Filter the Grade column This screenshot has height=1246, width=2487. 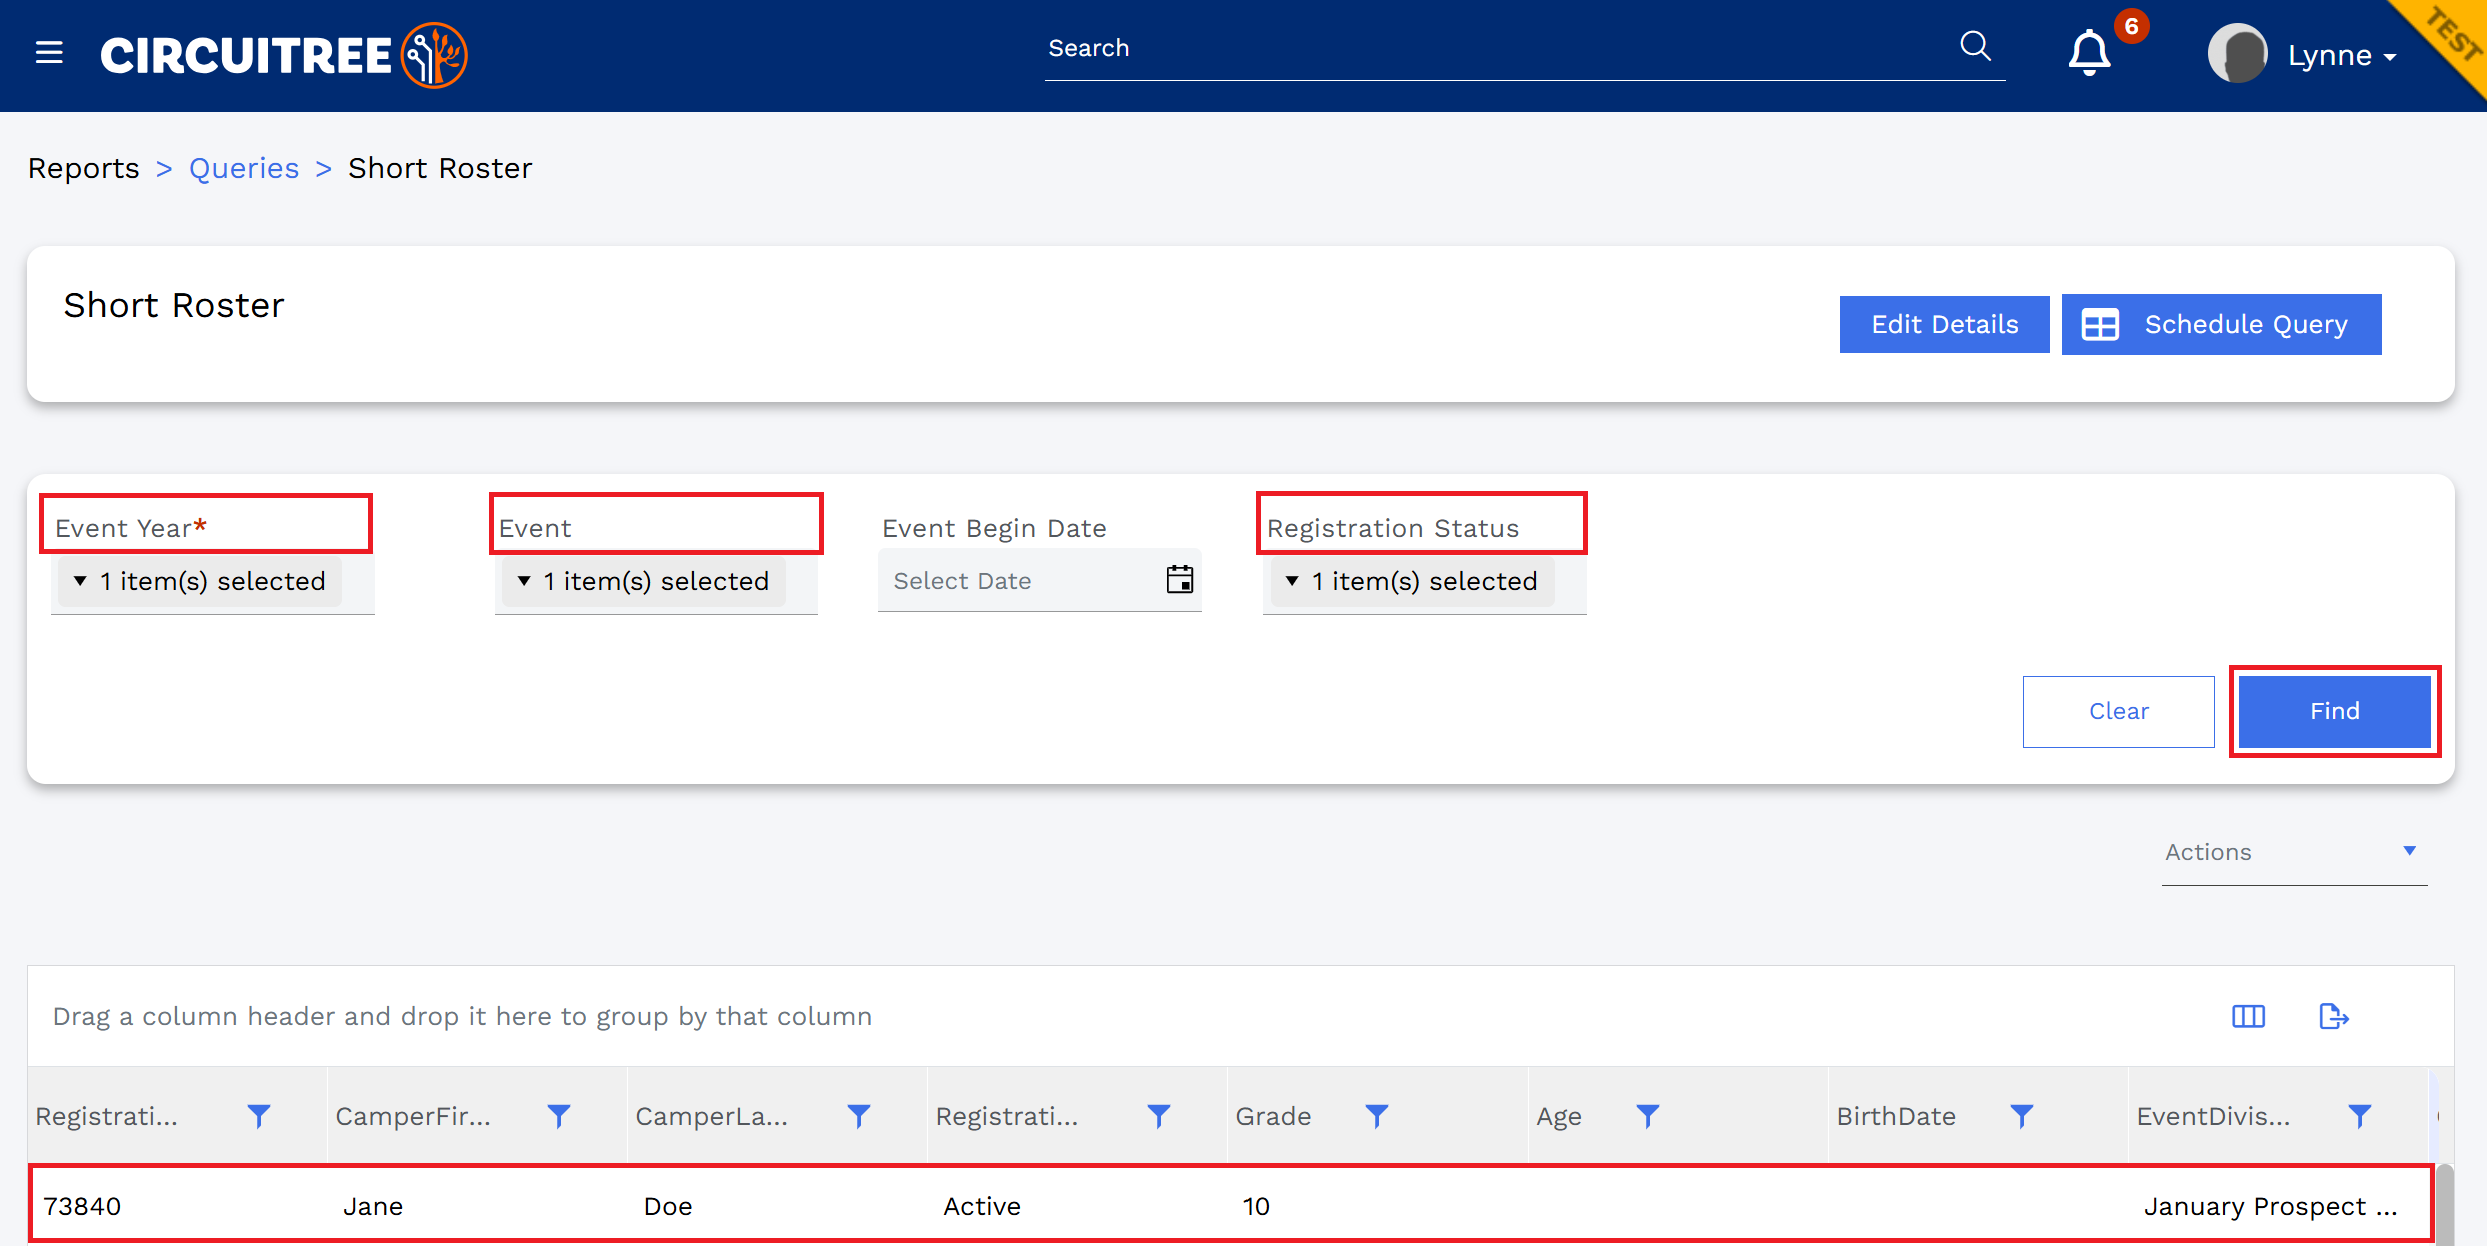[1377, 1116]
